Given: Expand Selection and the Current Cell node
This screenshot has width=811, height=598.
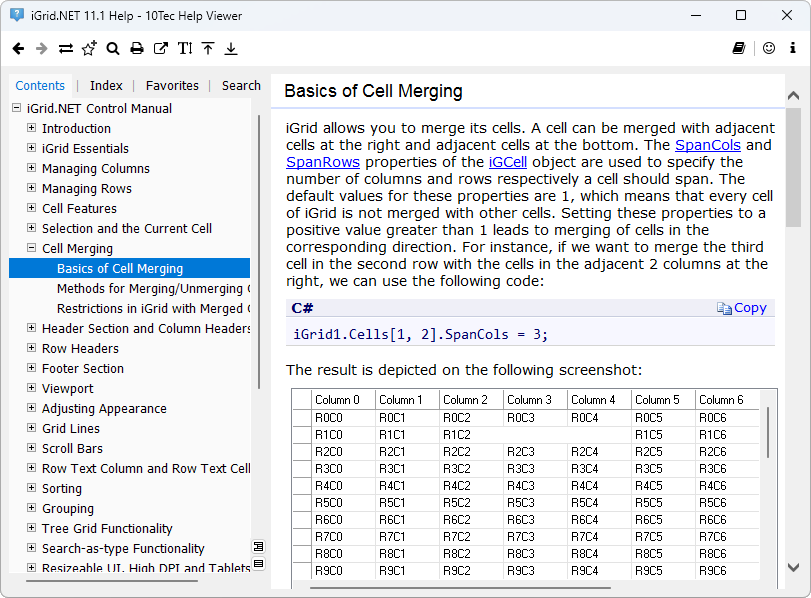Looking at the screenshot, I should (x=32, y=228).
